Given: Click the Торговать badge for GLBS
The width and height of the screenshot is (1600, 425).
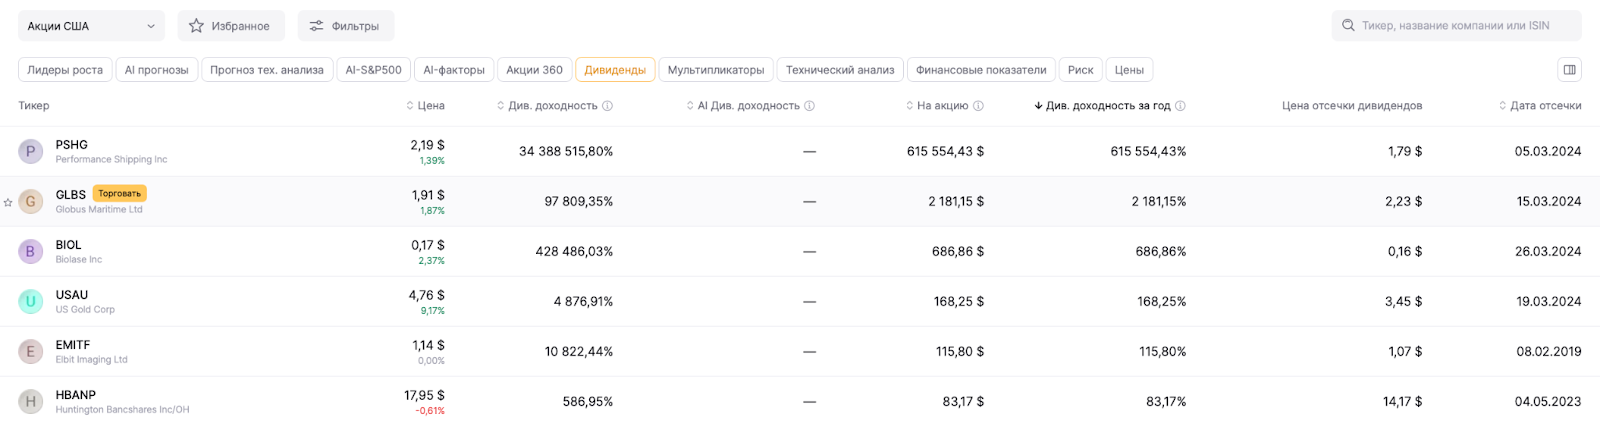Looking at the screenshot, I should (119, 194).
